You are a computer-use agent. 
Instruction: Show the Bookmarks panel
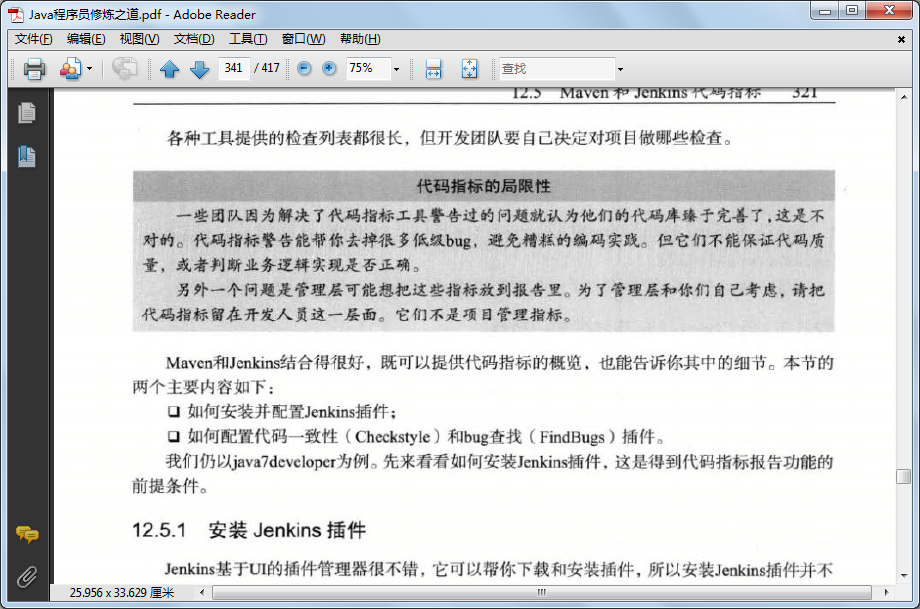26,157
